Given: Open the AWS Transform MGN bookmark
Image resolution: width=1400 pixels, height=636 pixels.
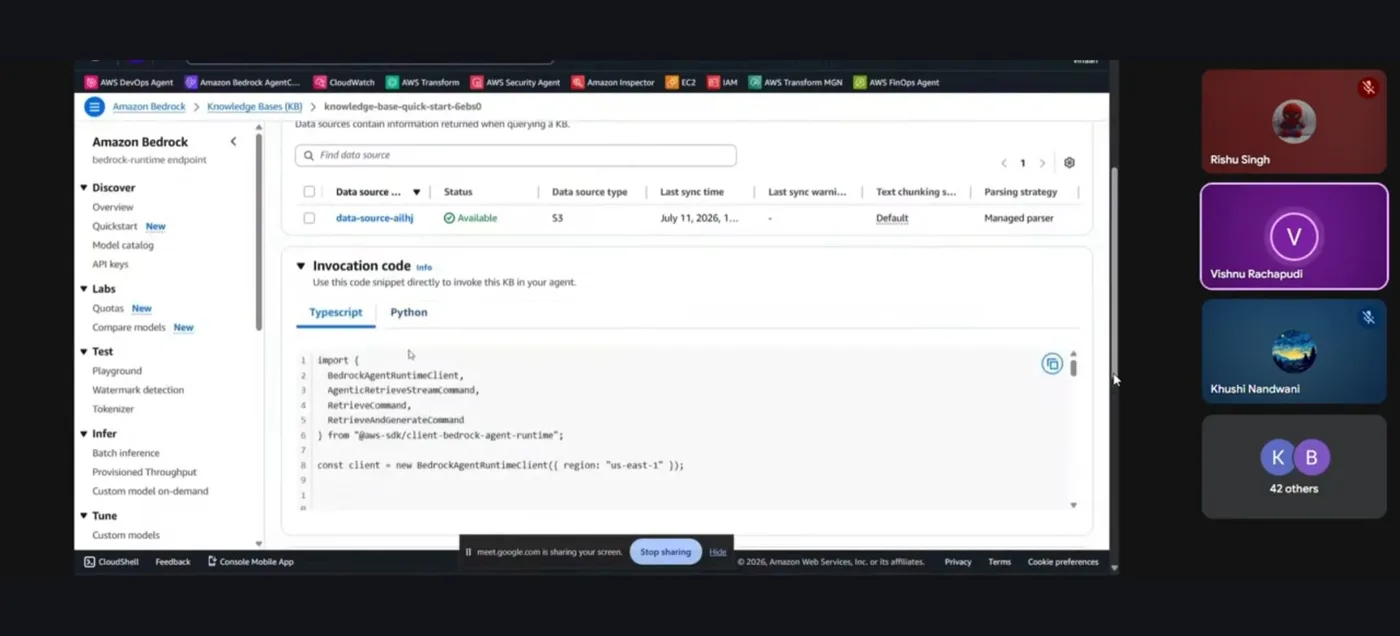Looking at the screenshot, I should pos(796,83).
